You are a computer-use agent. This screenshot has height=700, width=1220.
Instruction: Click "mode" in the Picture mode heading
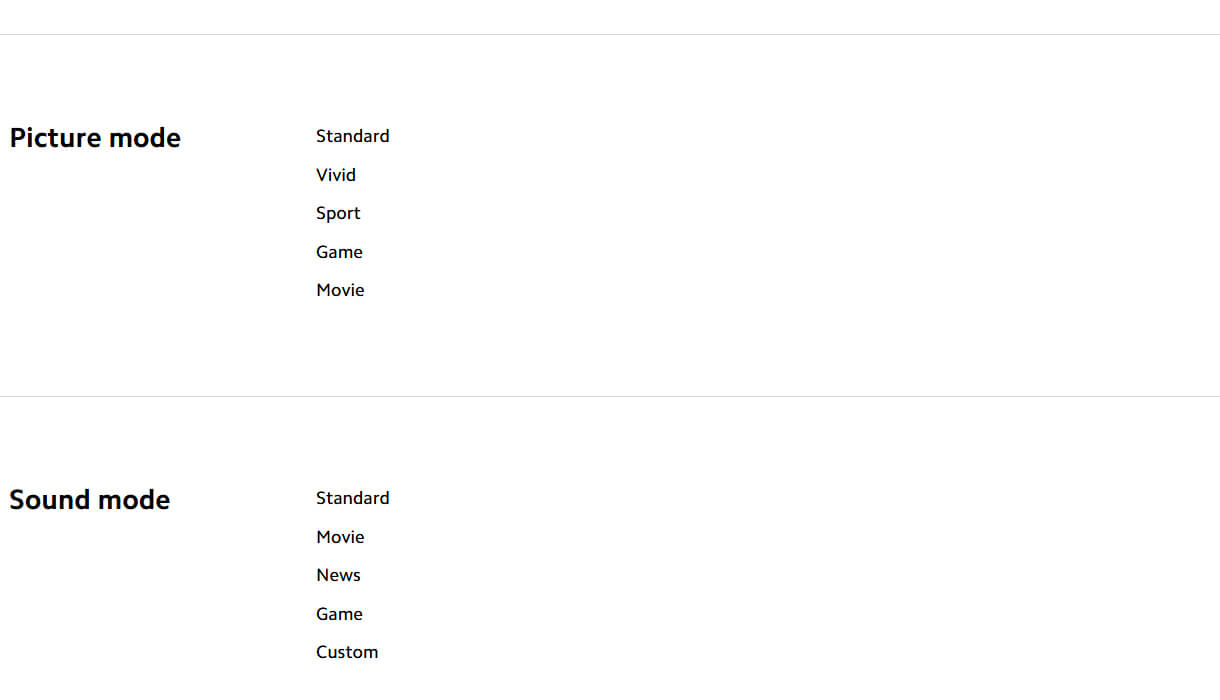(x=145, y=138)
